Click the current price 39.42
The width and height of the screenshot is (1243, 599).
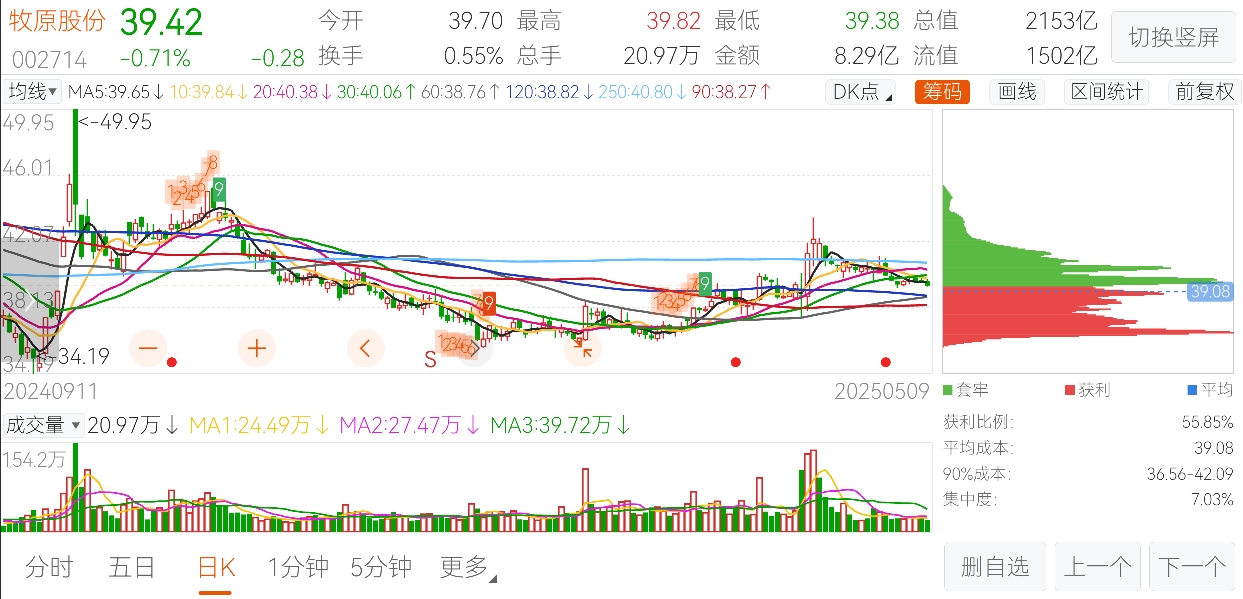click(x=161, y=21)
